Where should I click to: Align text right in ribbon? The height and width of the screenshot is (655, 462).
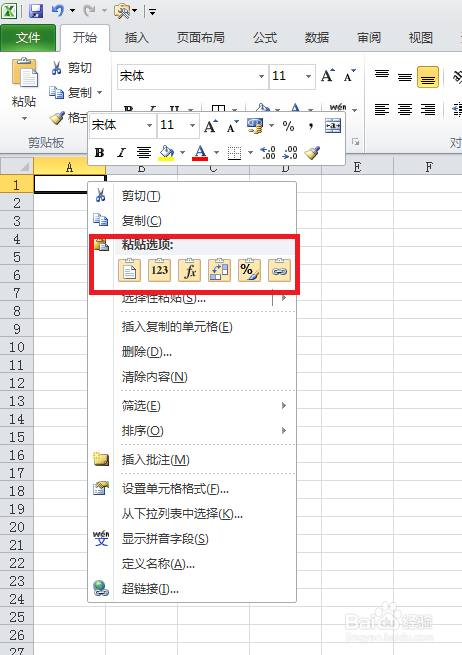pyautogui.click(x=428, y=109)
